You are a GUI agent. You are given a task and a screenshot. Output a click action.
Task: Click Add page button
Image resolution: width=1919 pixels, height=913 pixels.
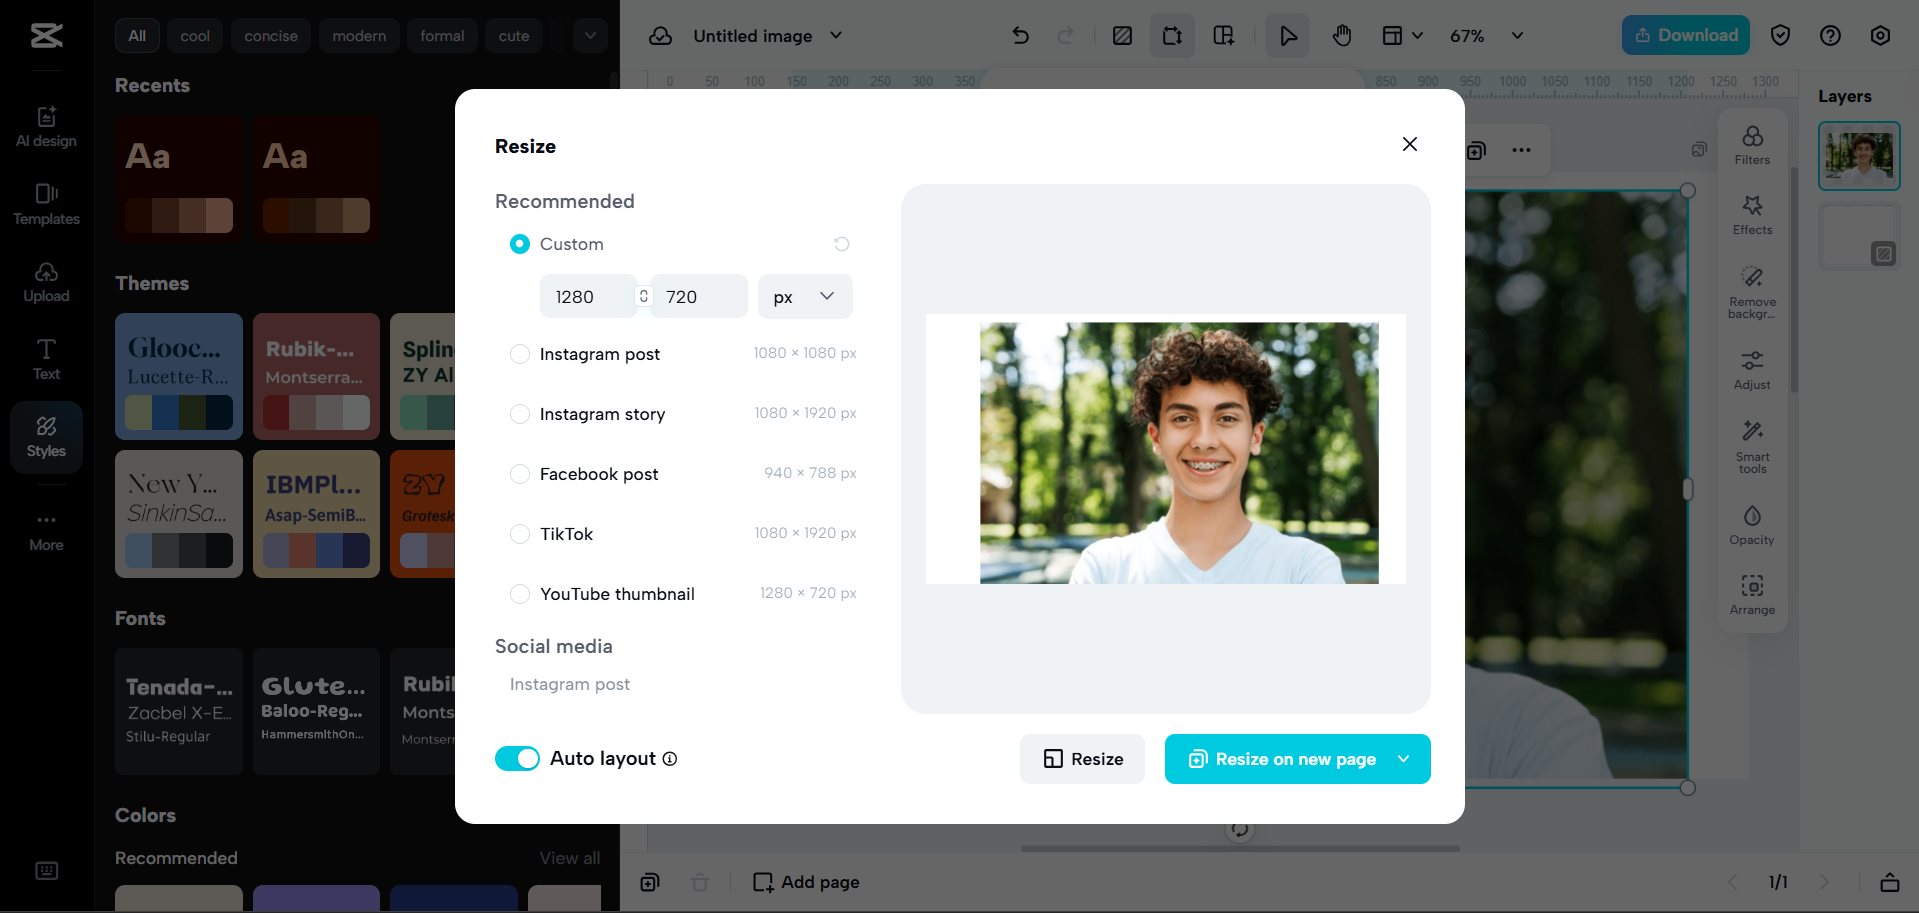[806, 882]
